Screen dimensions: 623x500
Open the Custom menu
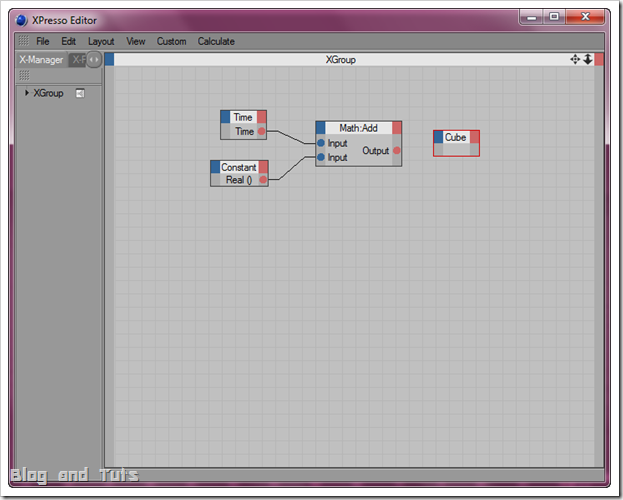click(x=171, y=41)
